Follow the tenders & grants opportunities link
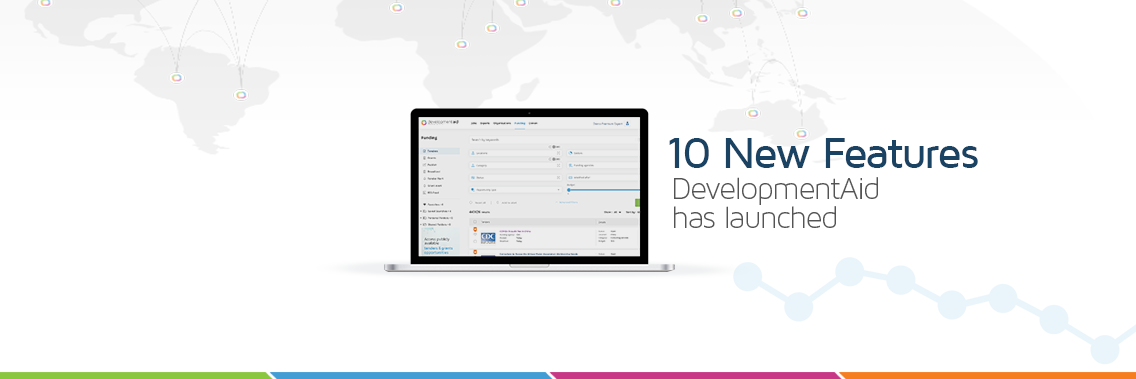 coord(439,250)
